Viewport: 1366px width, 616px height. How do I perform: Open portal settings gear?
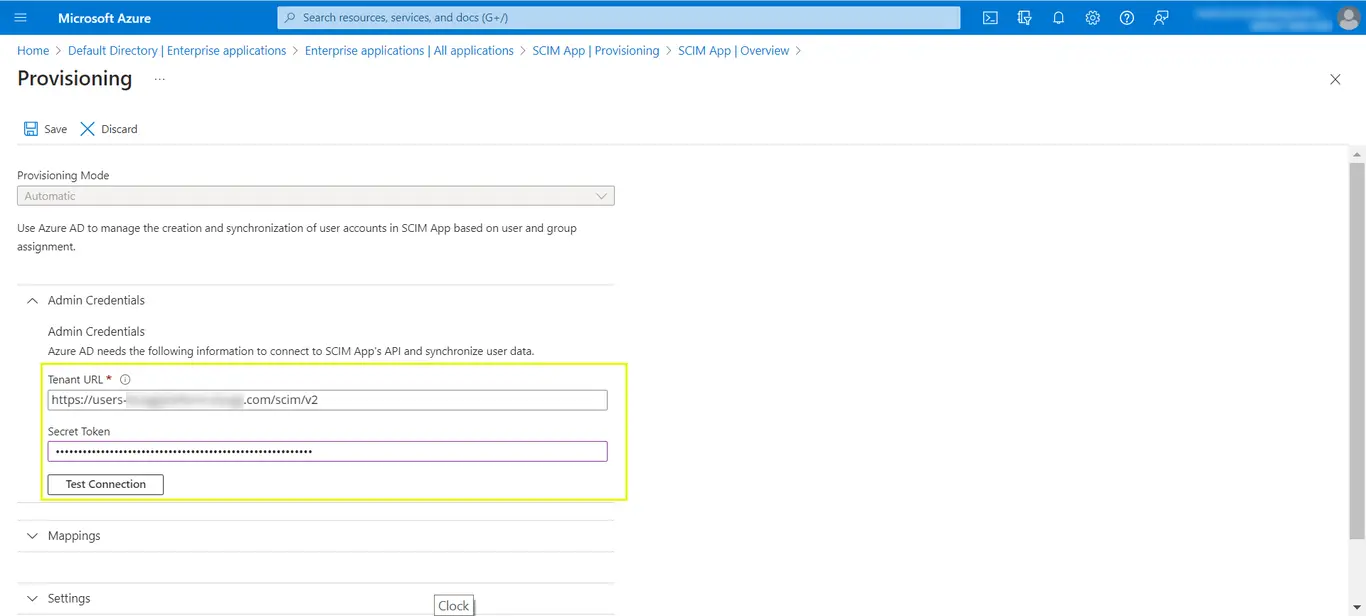click(1092, 18)
